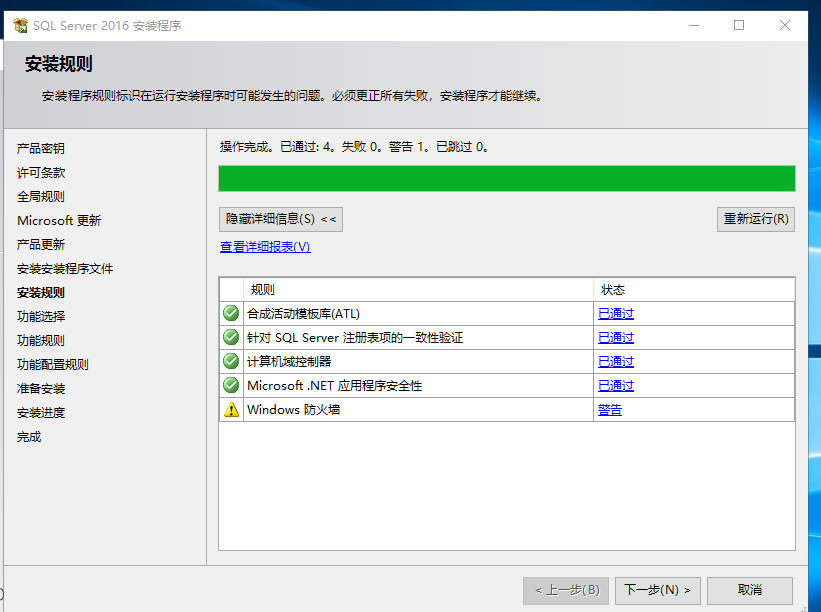Viewport: 821px width, 612px height.
Task: Select 产品密钥 step in sidebar
Action: [41, 149]
